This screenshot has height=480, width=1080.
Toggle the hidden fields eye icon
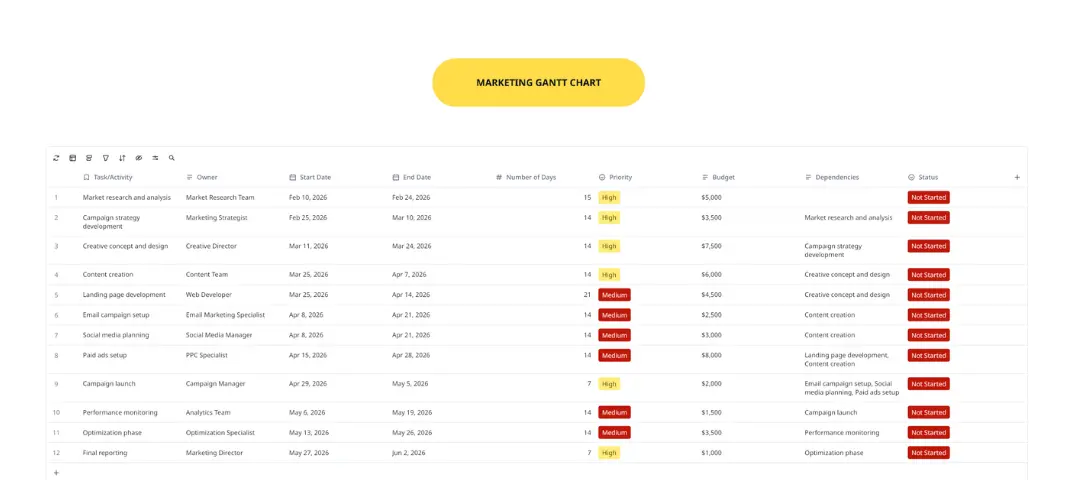tap(139, 158)
